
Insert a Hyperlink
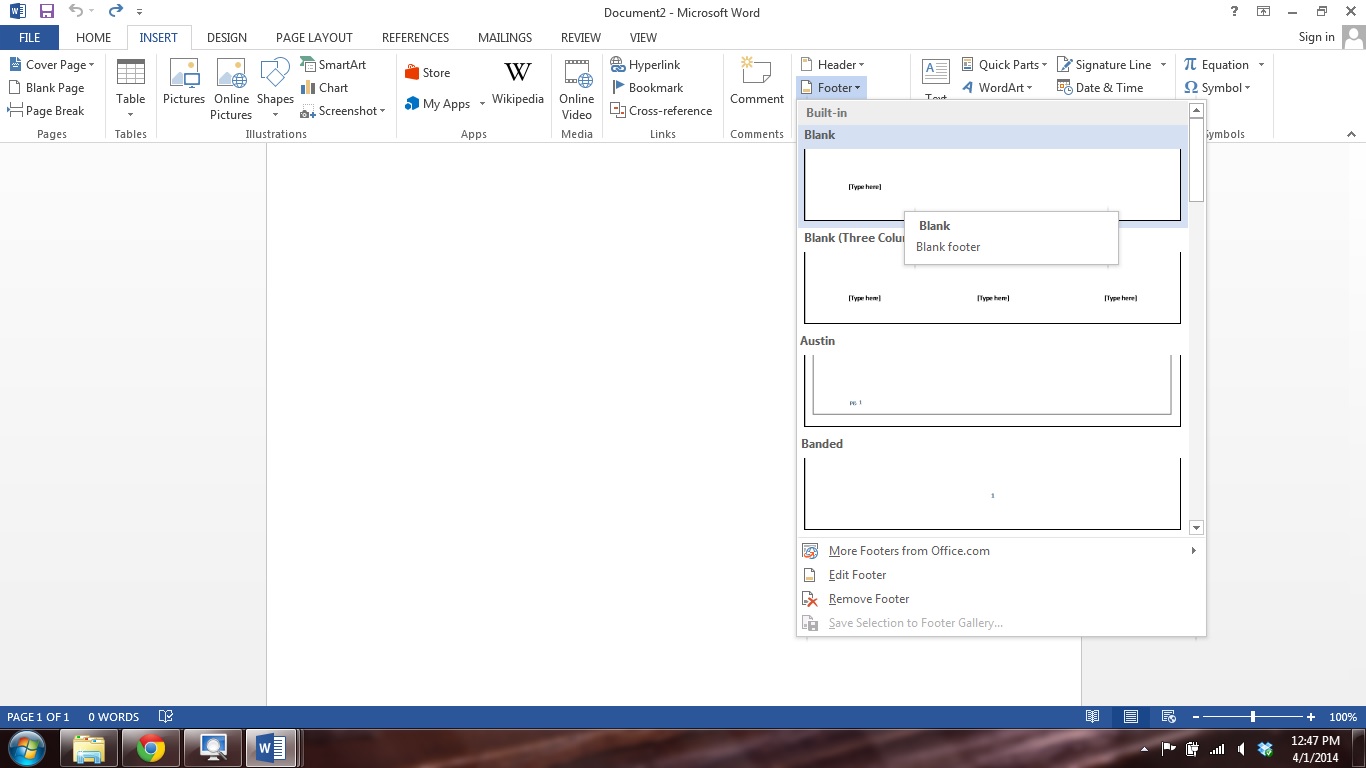pyautogui.click(x=646, y=65)
